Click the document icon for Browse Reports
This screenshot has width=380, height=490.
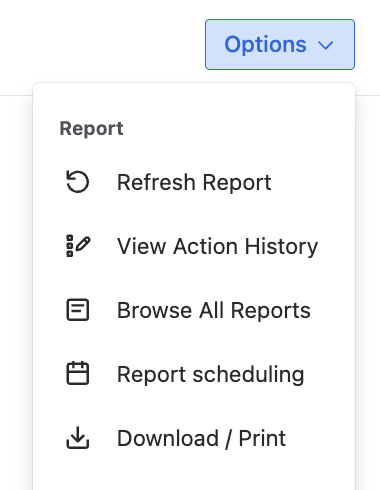tap(78, 310)
